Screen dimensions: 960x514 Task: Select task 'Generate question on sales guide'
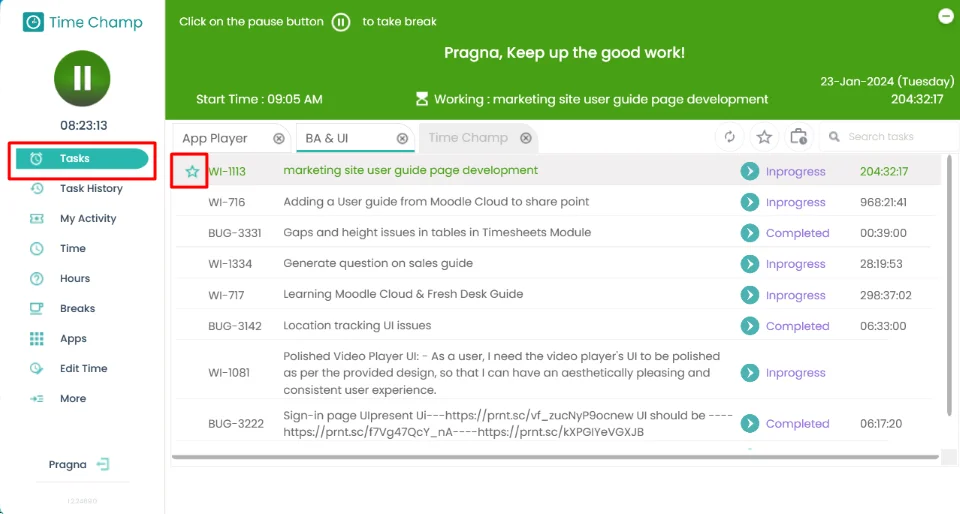[x=378, y=263]
